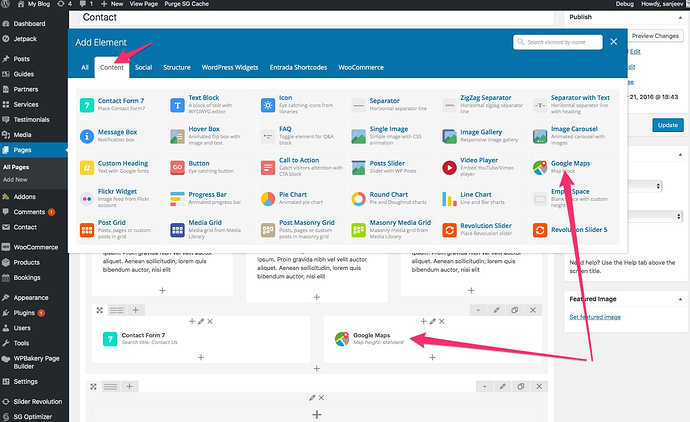Collapse the Featured Image panel
This screenshot has height=422, width=690.
(680, 299)
